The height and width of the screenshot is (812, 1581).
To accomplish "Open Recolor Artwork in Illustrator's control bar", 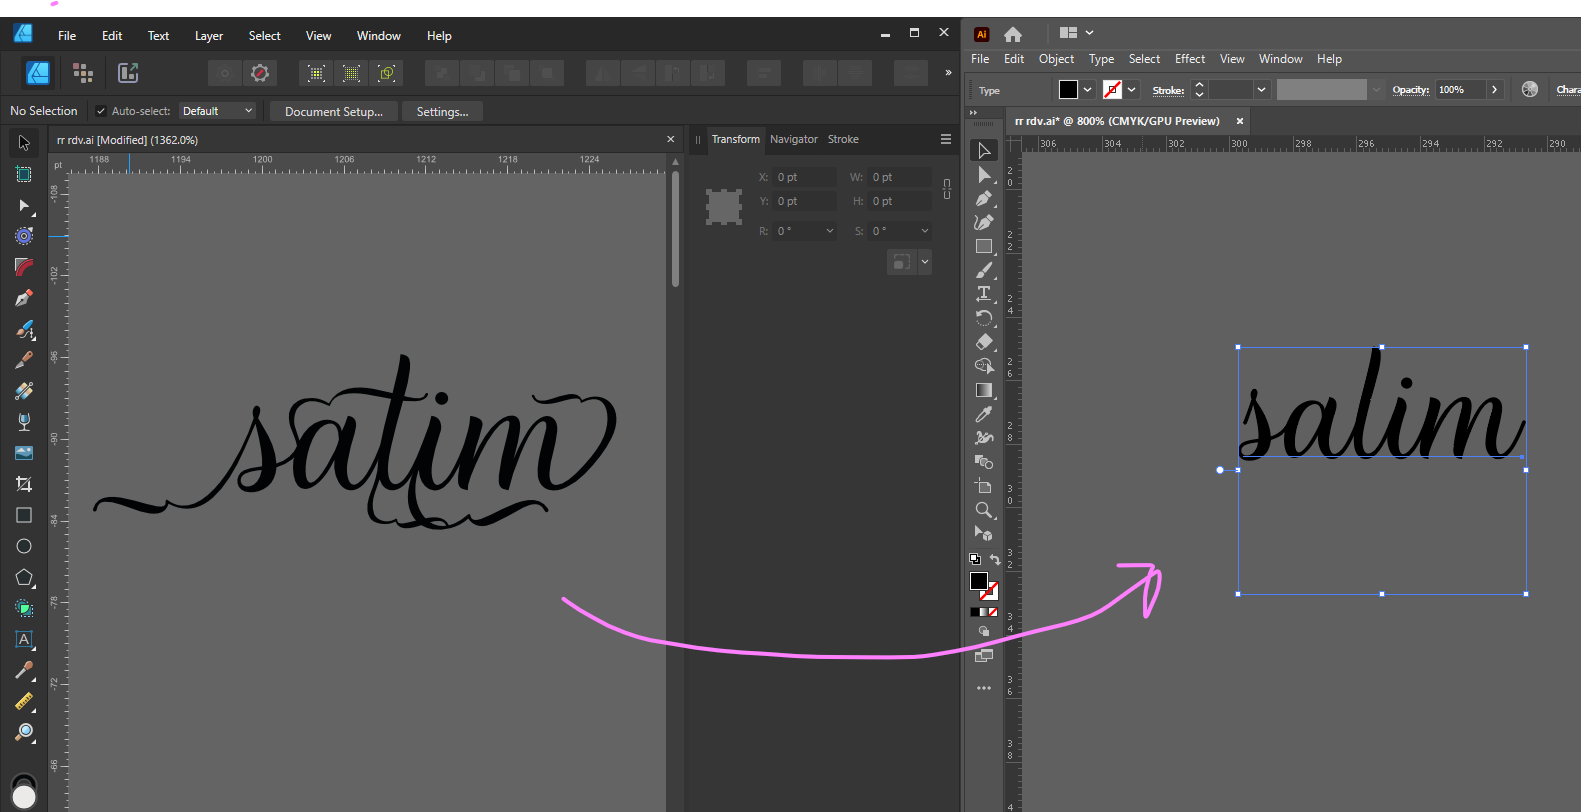I will point(1530,89).
